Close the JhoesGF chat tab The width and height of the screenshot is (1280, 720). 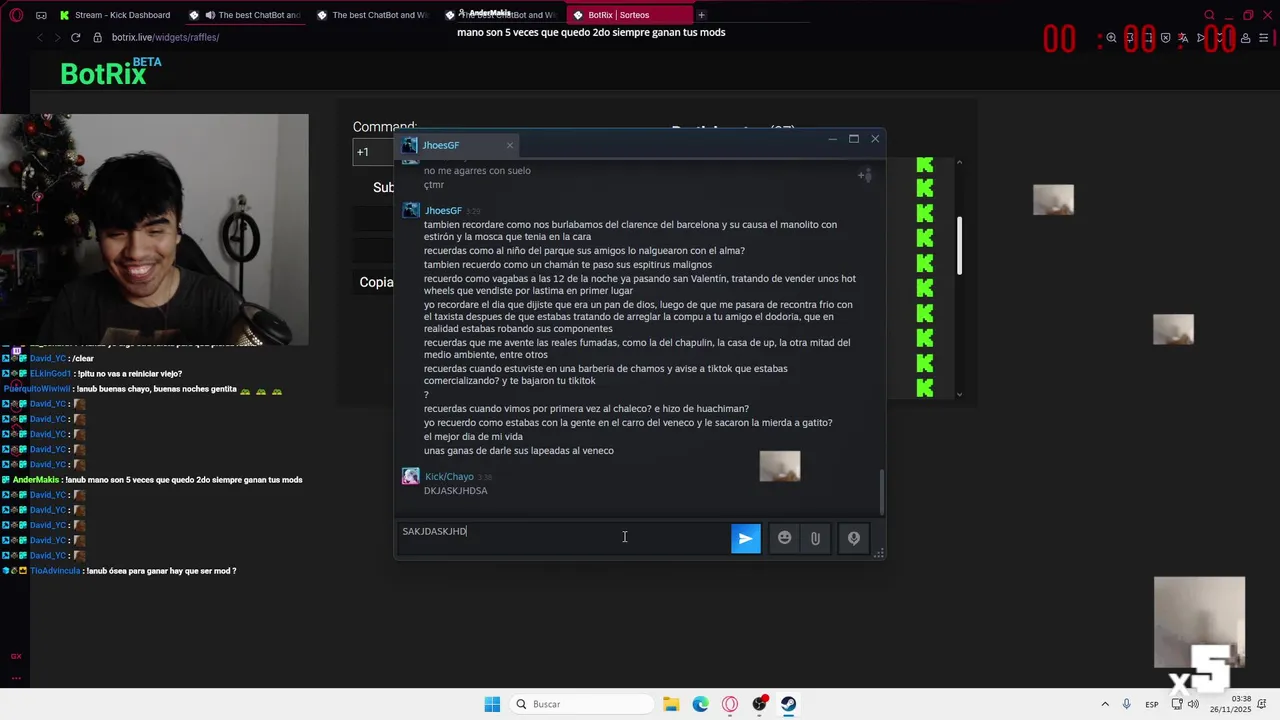(x=509, y=145)
